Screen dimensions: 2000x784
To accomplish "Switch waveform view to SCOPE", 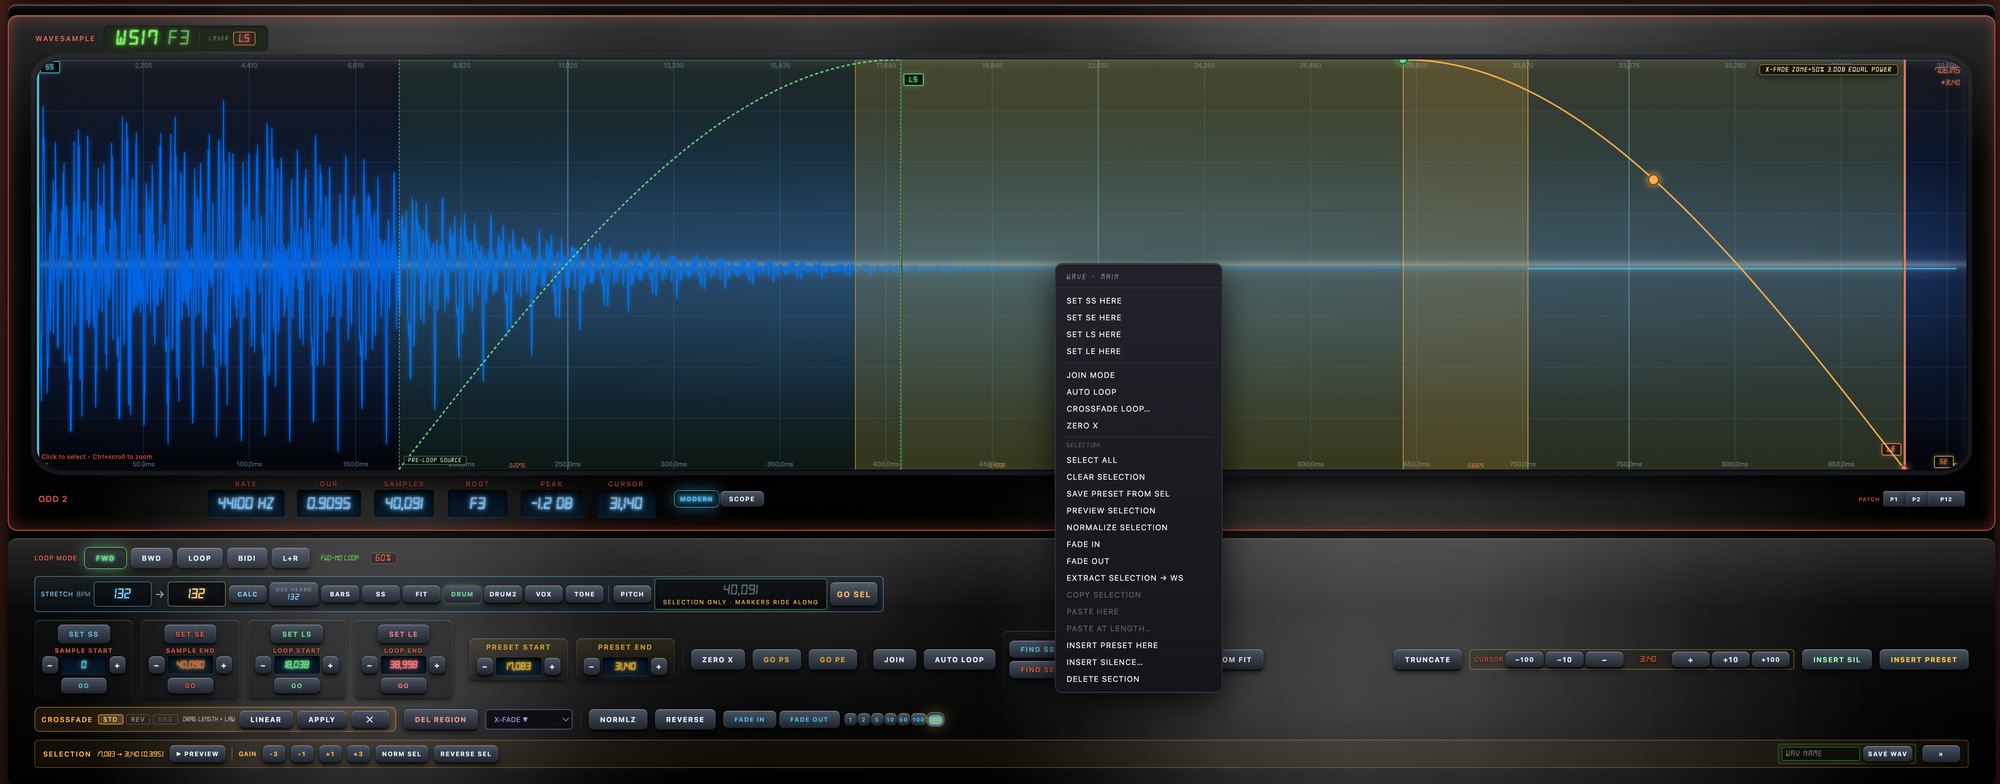I will (x=742, y=499).
